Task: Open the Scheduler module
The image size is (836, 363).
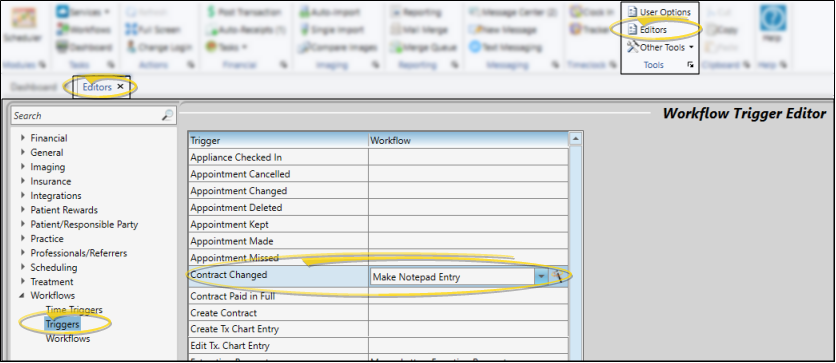Action: 22,25
